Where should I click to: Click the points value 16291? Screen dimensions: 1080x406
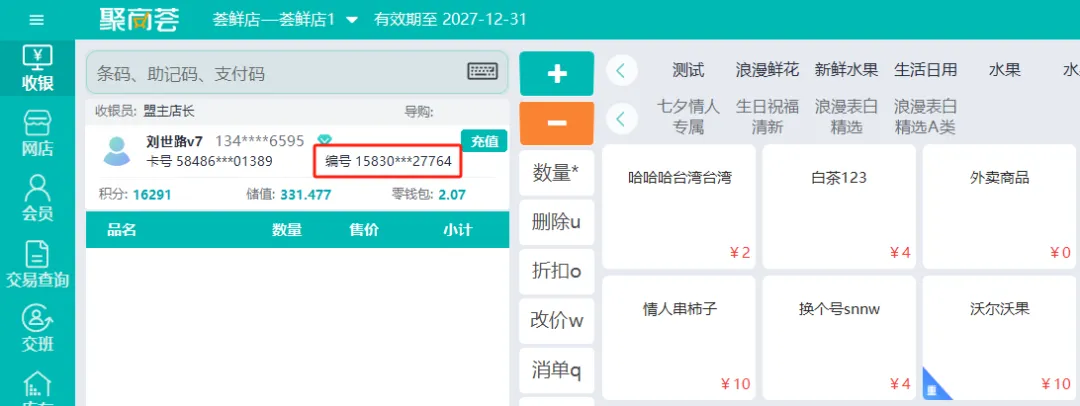pyautogui.click(x=152, y=195)
